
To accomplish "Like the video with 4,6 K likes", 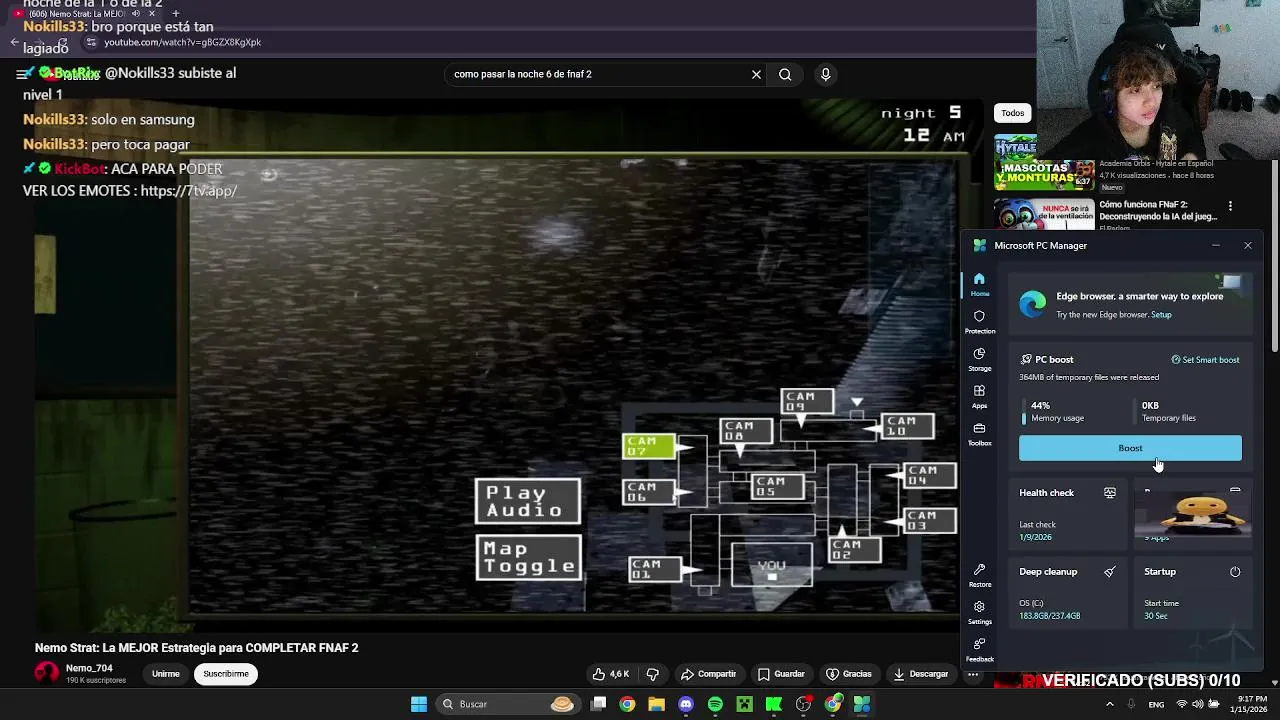I will coord(610,674).
